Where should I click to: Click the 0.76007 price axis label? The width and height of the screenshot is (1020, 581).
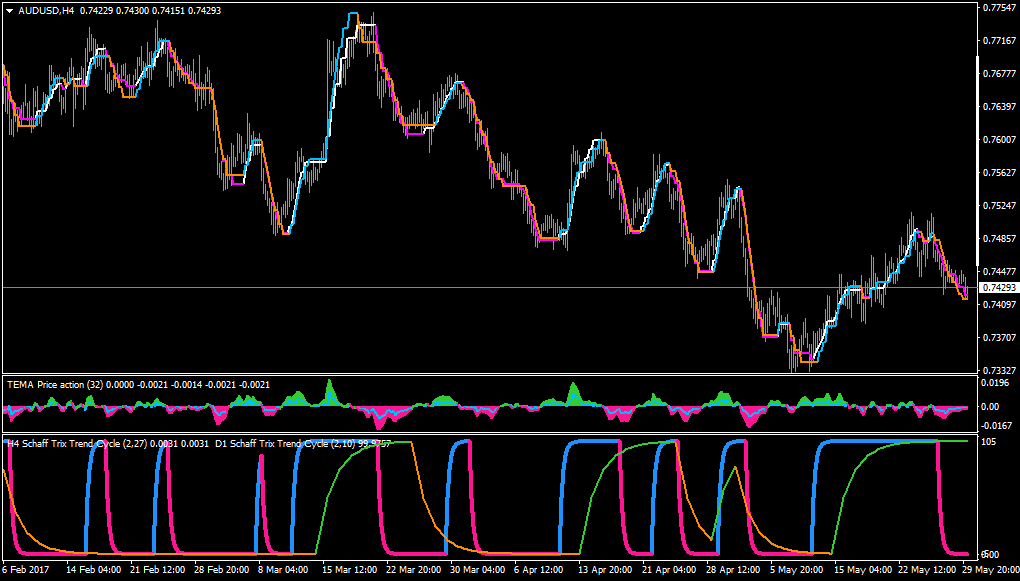[999, 139]
